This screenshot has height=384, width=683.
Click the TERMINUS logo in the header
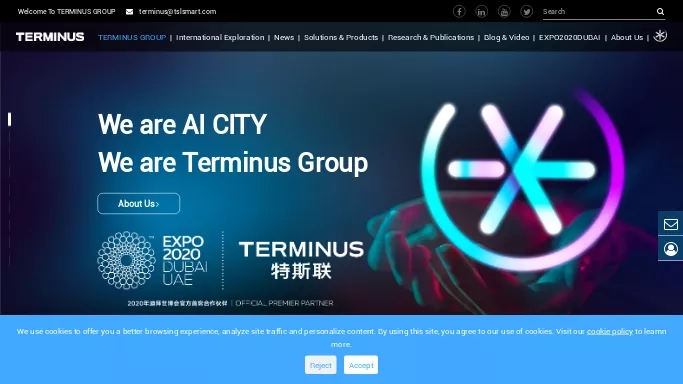point(50,37)
